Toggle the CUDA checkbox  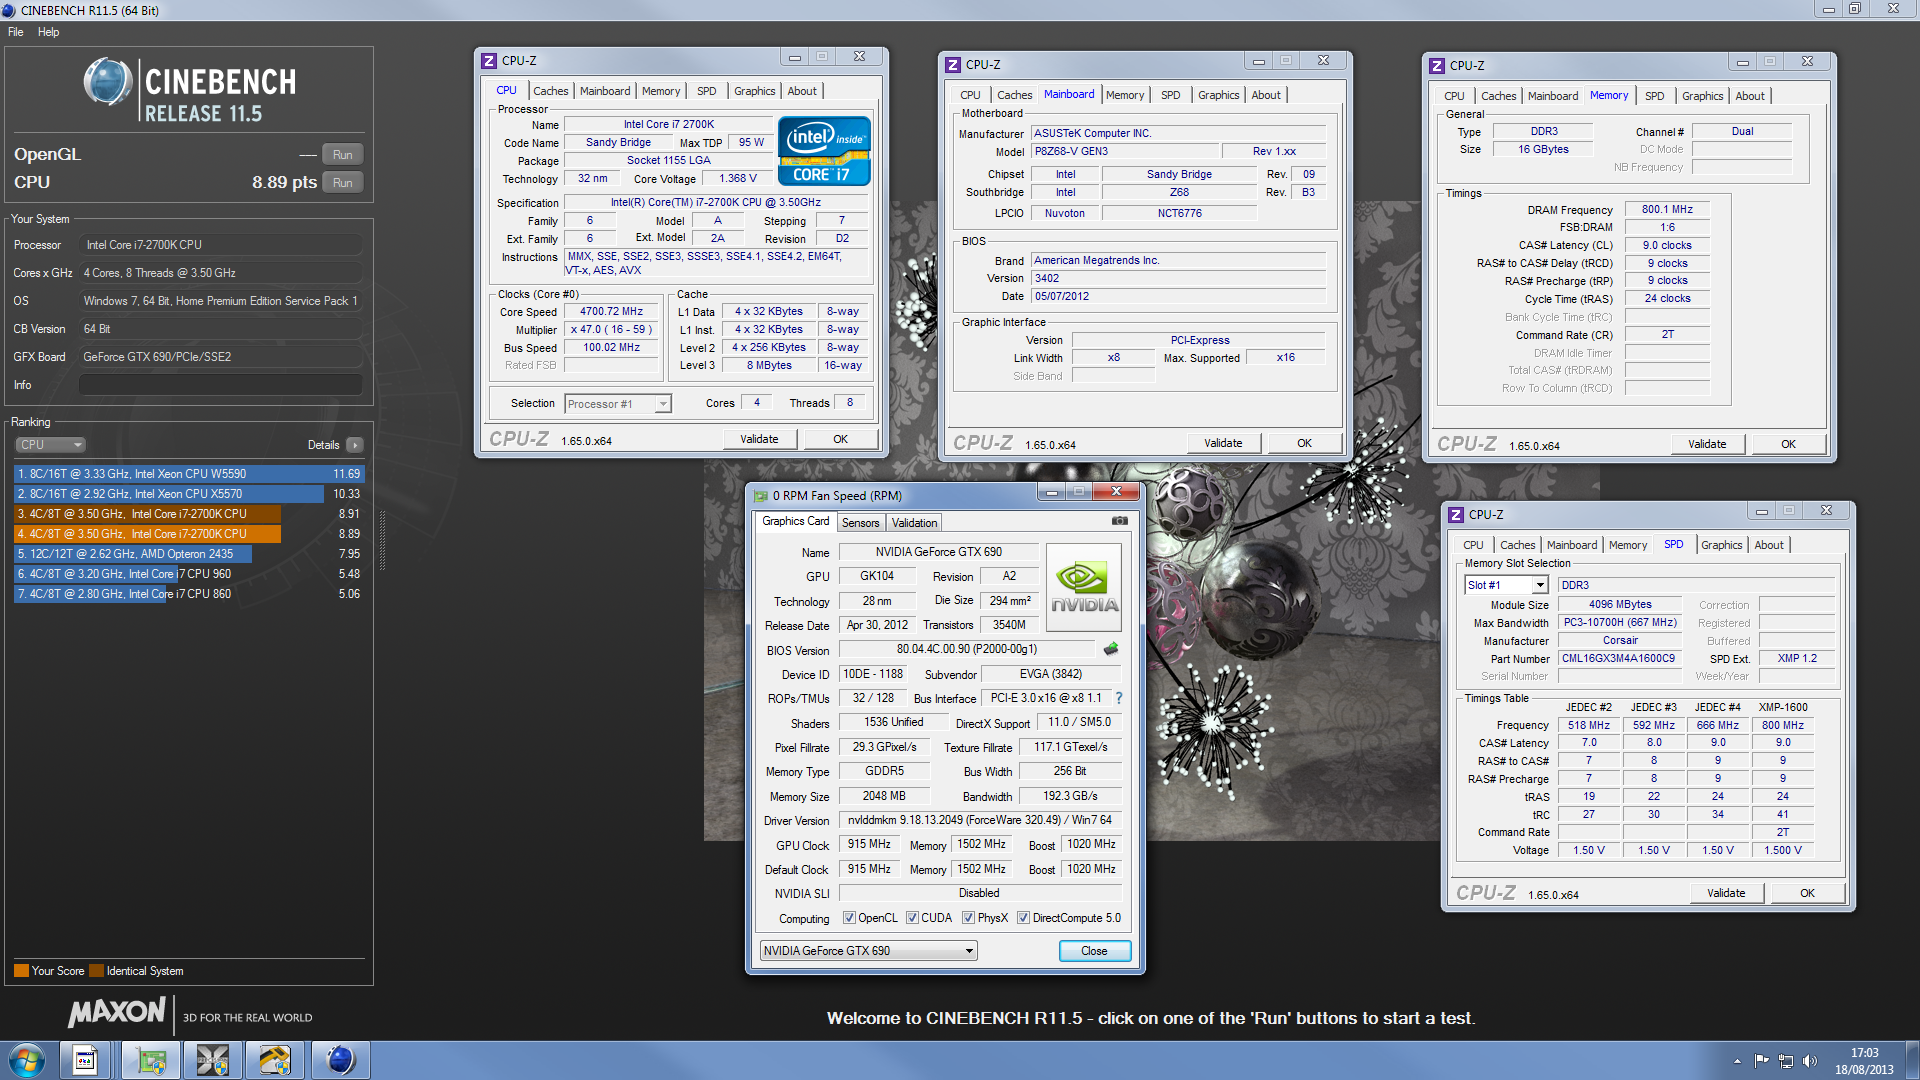912,918
